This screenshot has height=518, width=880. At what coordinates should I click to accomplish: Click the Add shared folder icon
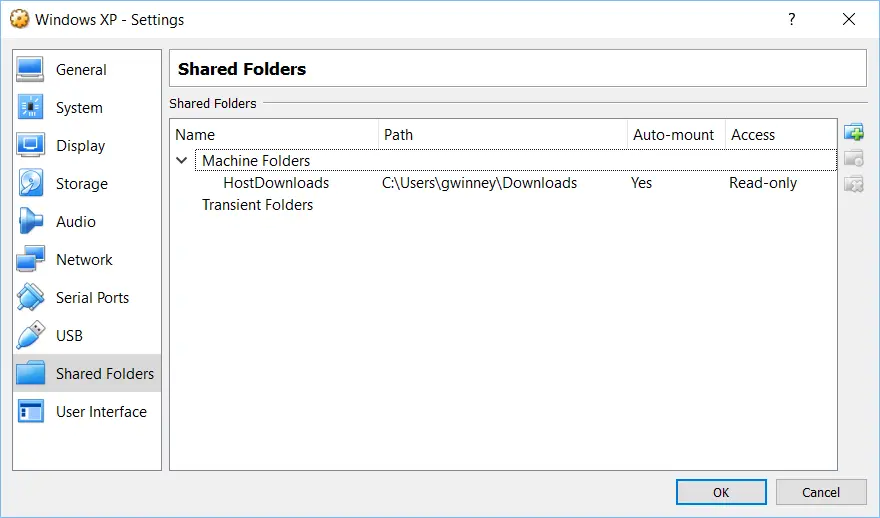click(854, 132)
